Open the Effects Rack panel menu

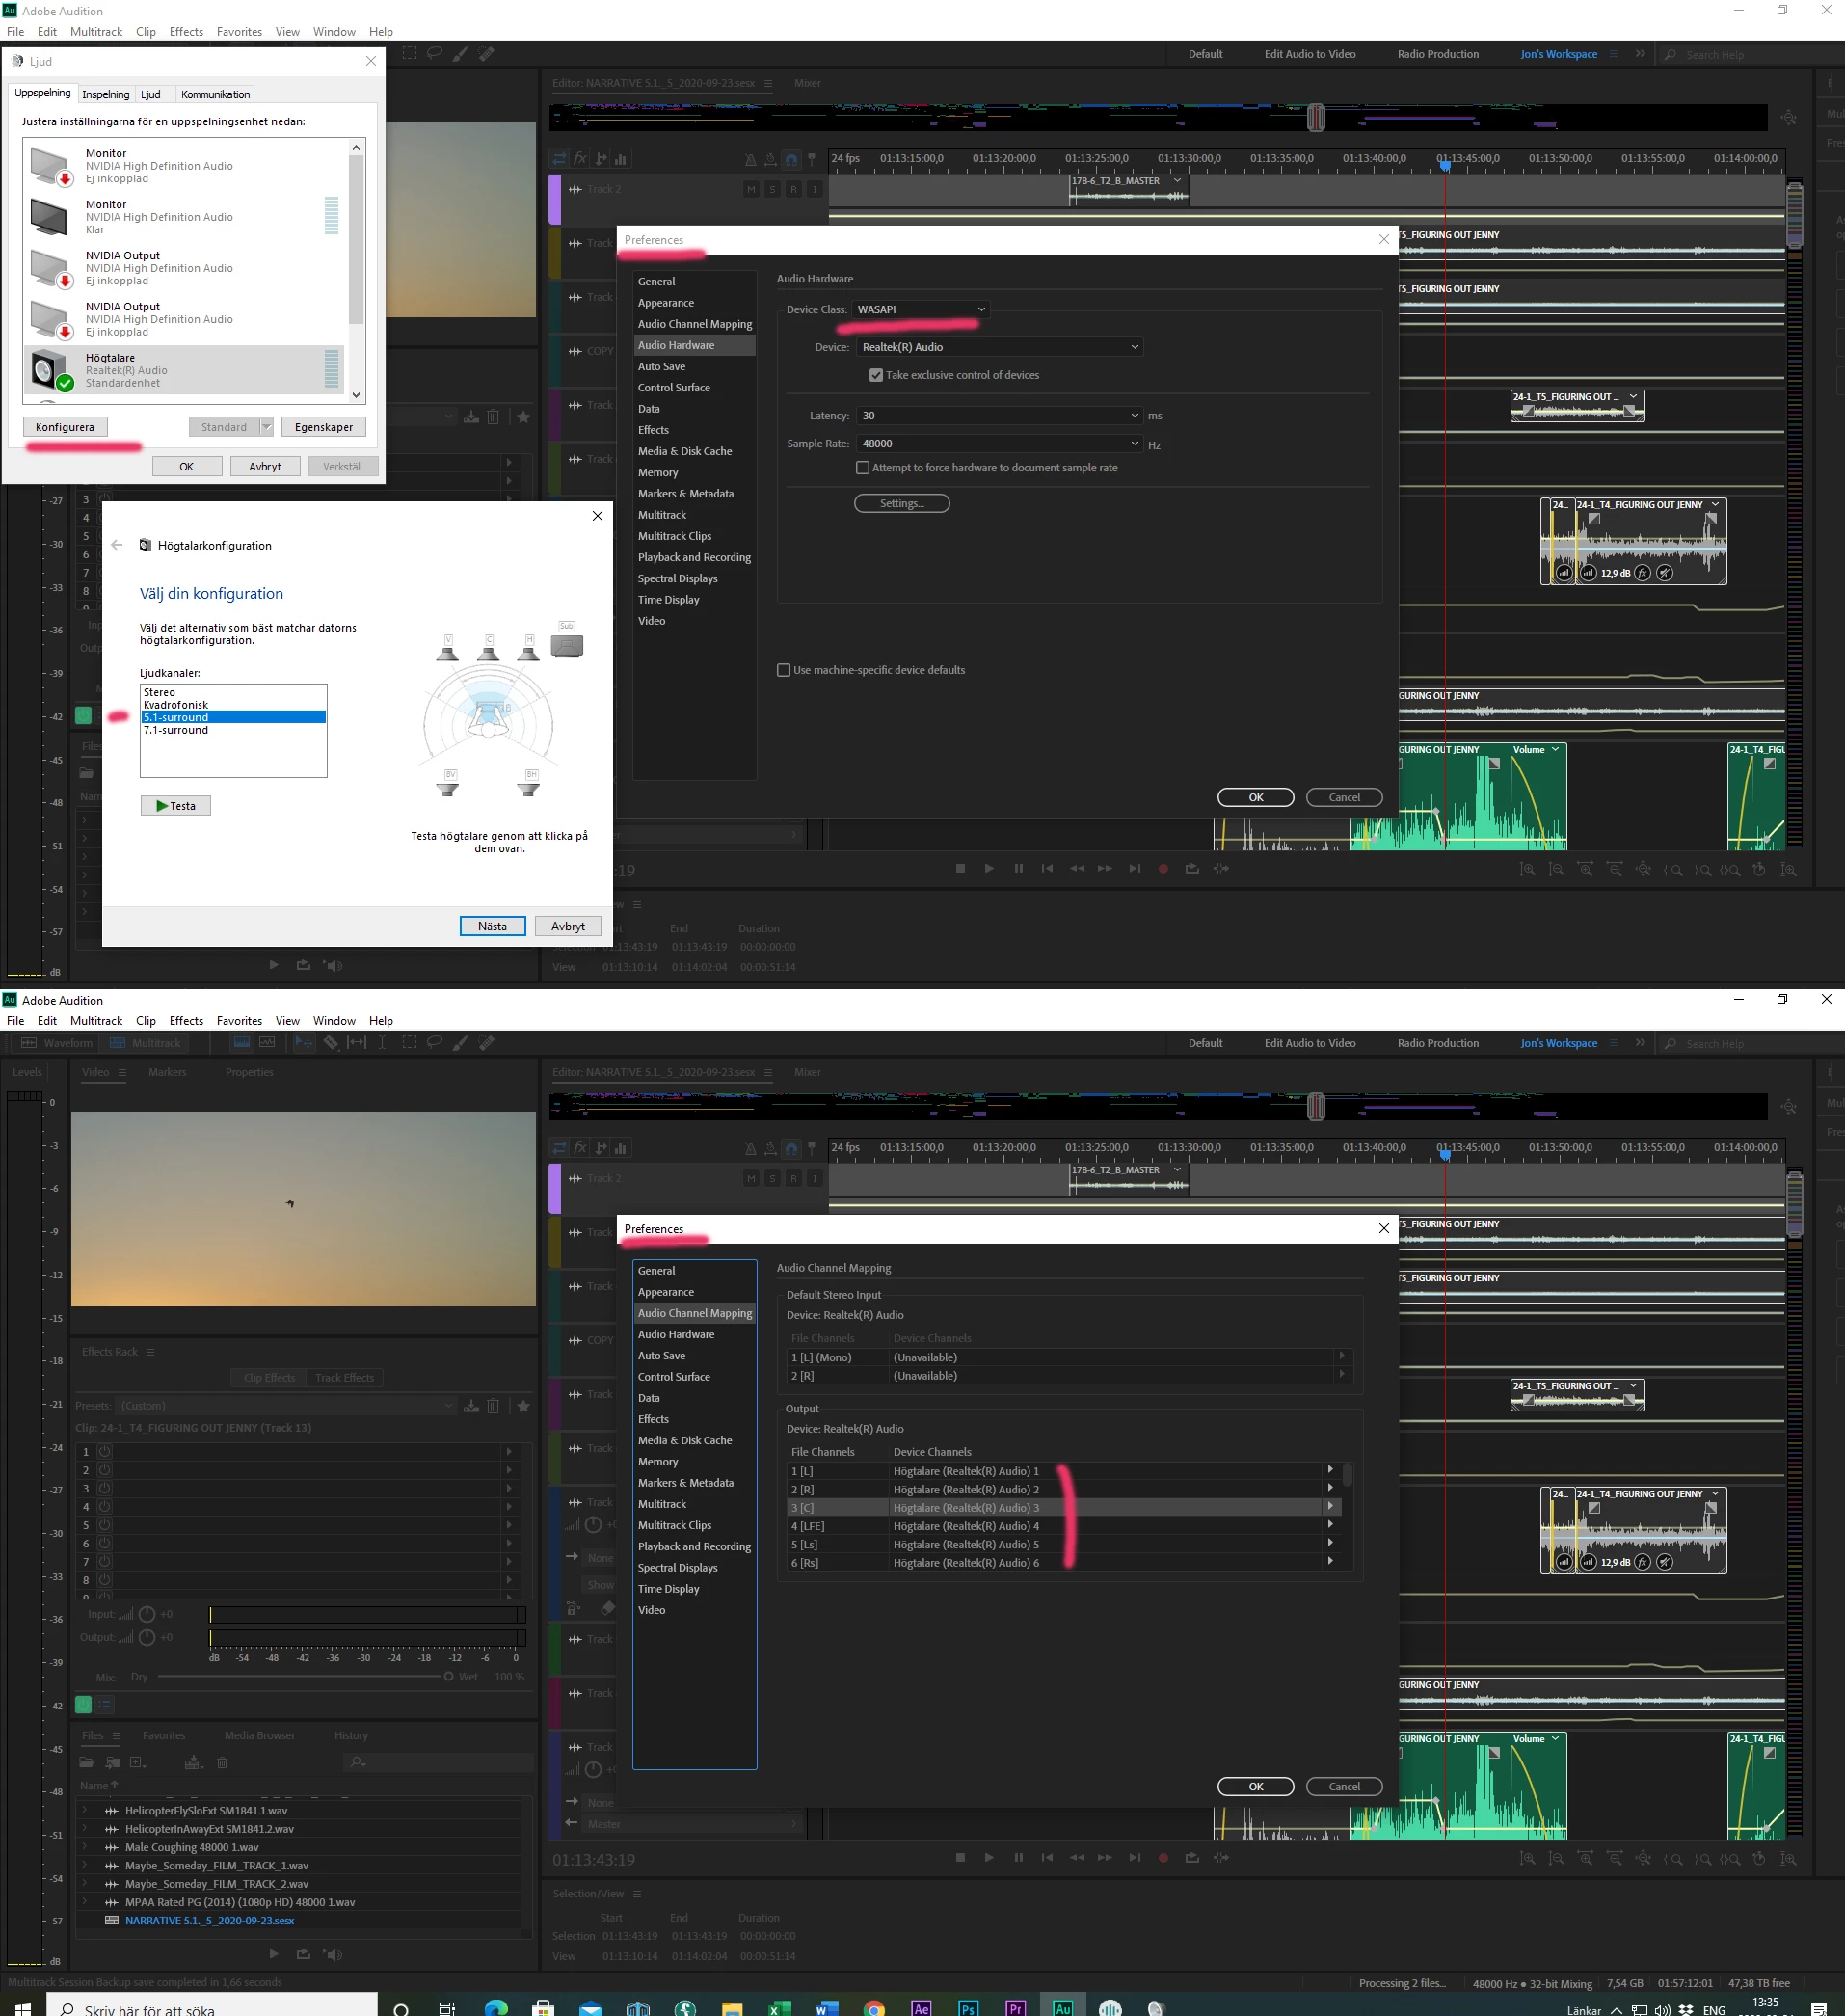[150, 1351]
